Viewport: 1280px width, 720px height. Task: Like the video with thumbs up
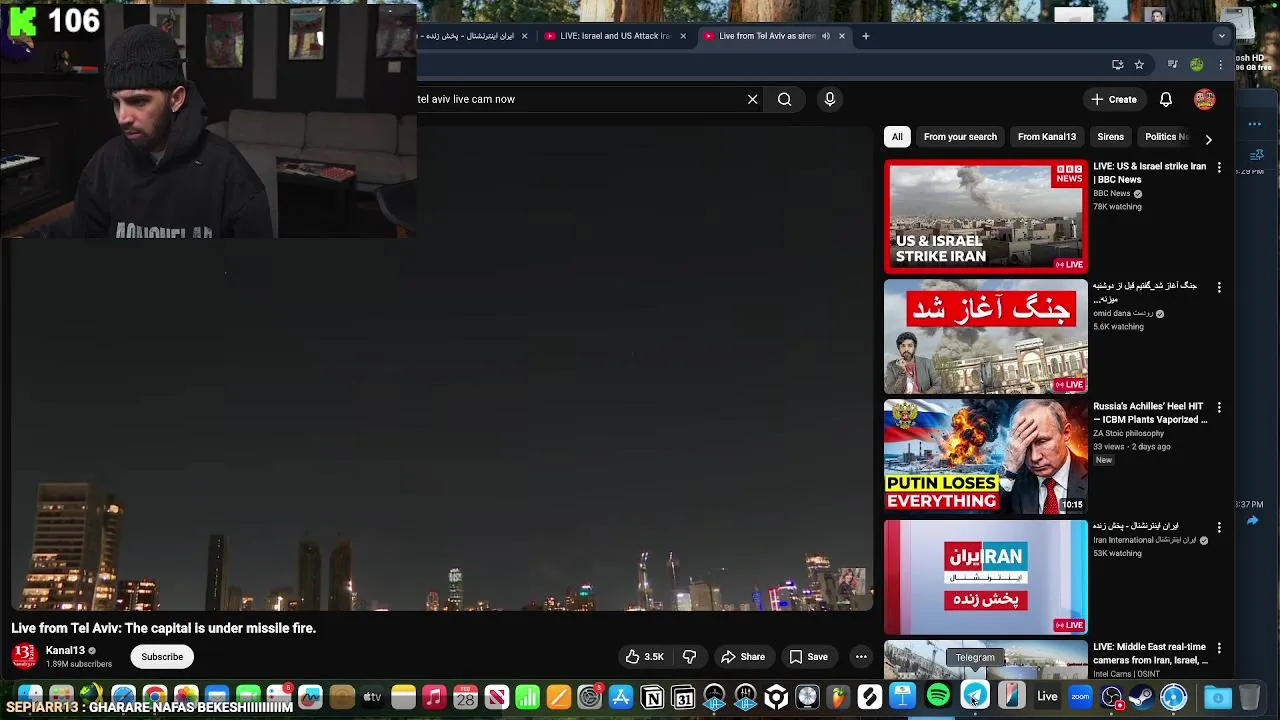pos(644,657)
